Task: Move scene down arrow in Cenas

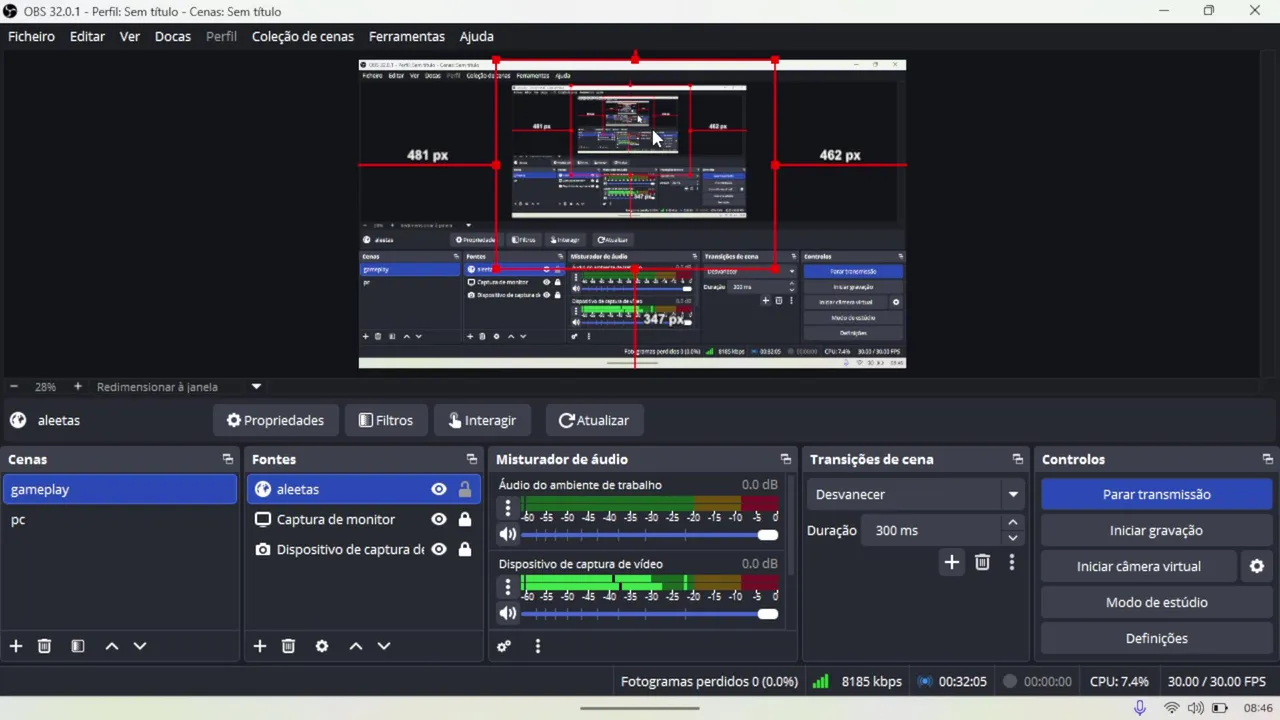Action: tap(140, 646)
